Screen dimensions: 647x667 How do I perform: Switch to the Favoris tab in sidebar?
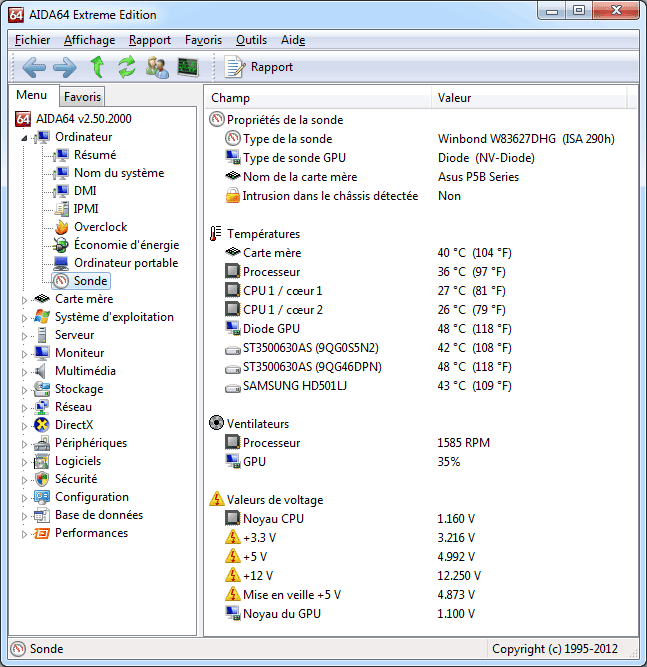coord(82,97)
